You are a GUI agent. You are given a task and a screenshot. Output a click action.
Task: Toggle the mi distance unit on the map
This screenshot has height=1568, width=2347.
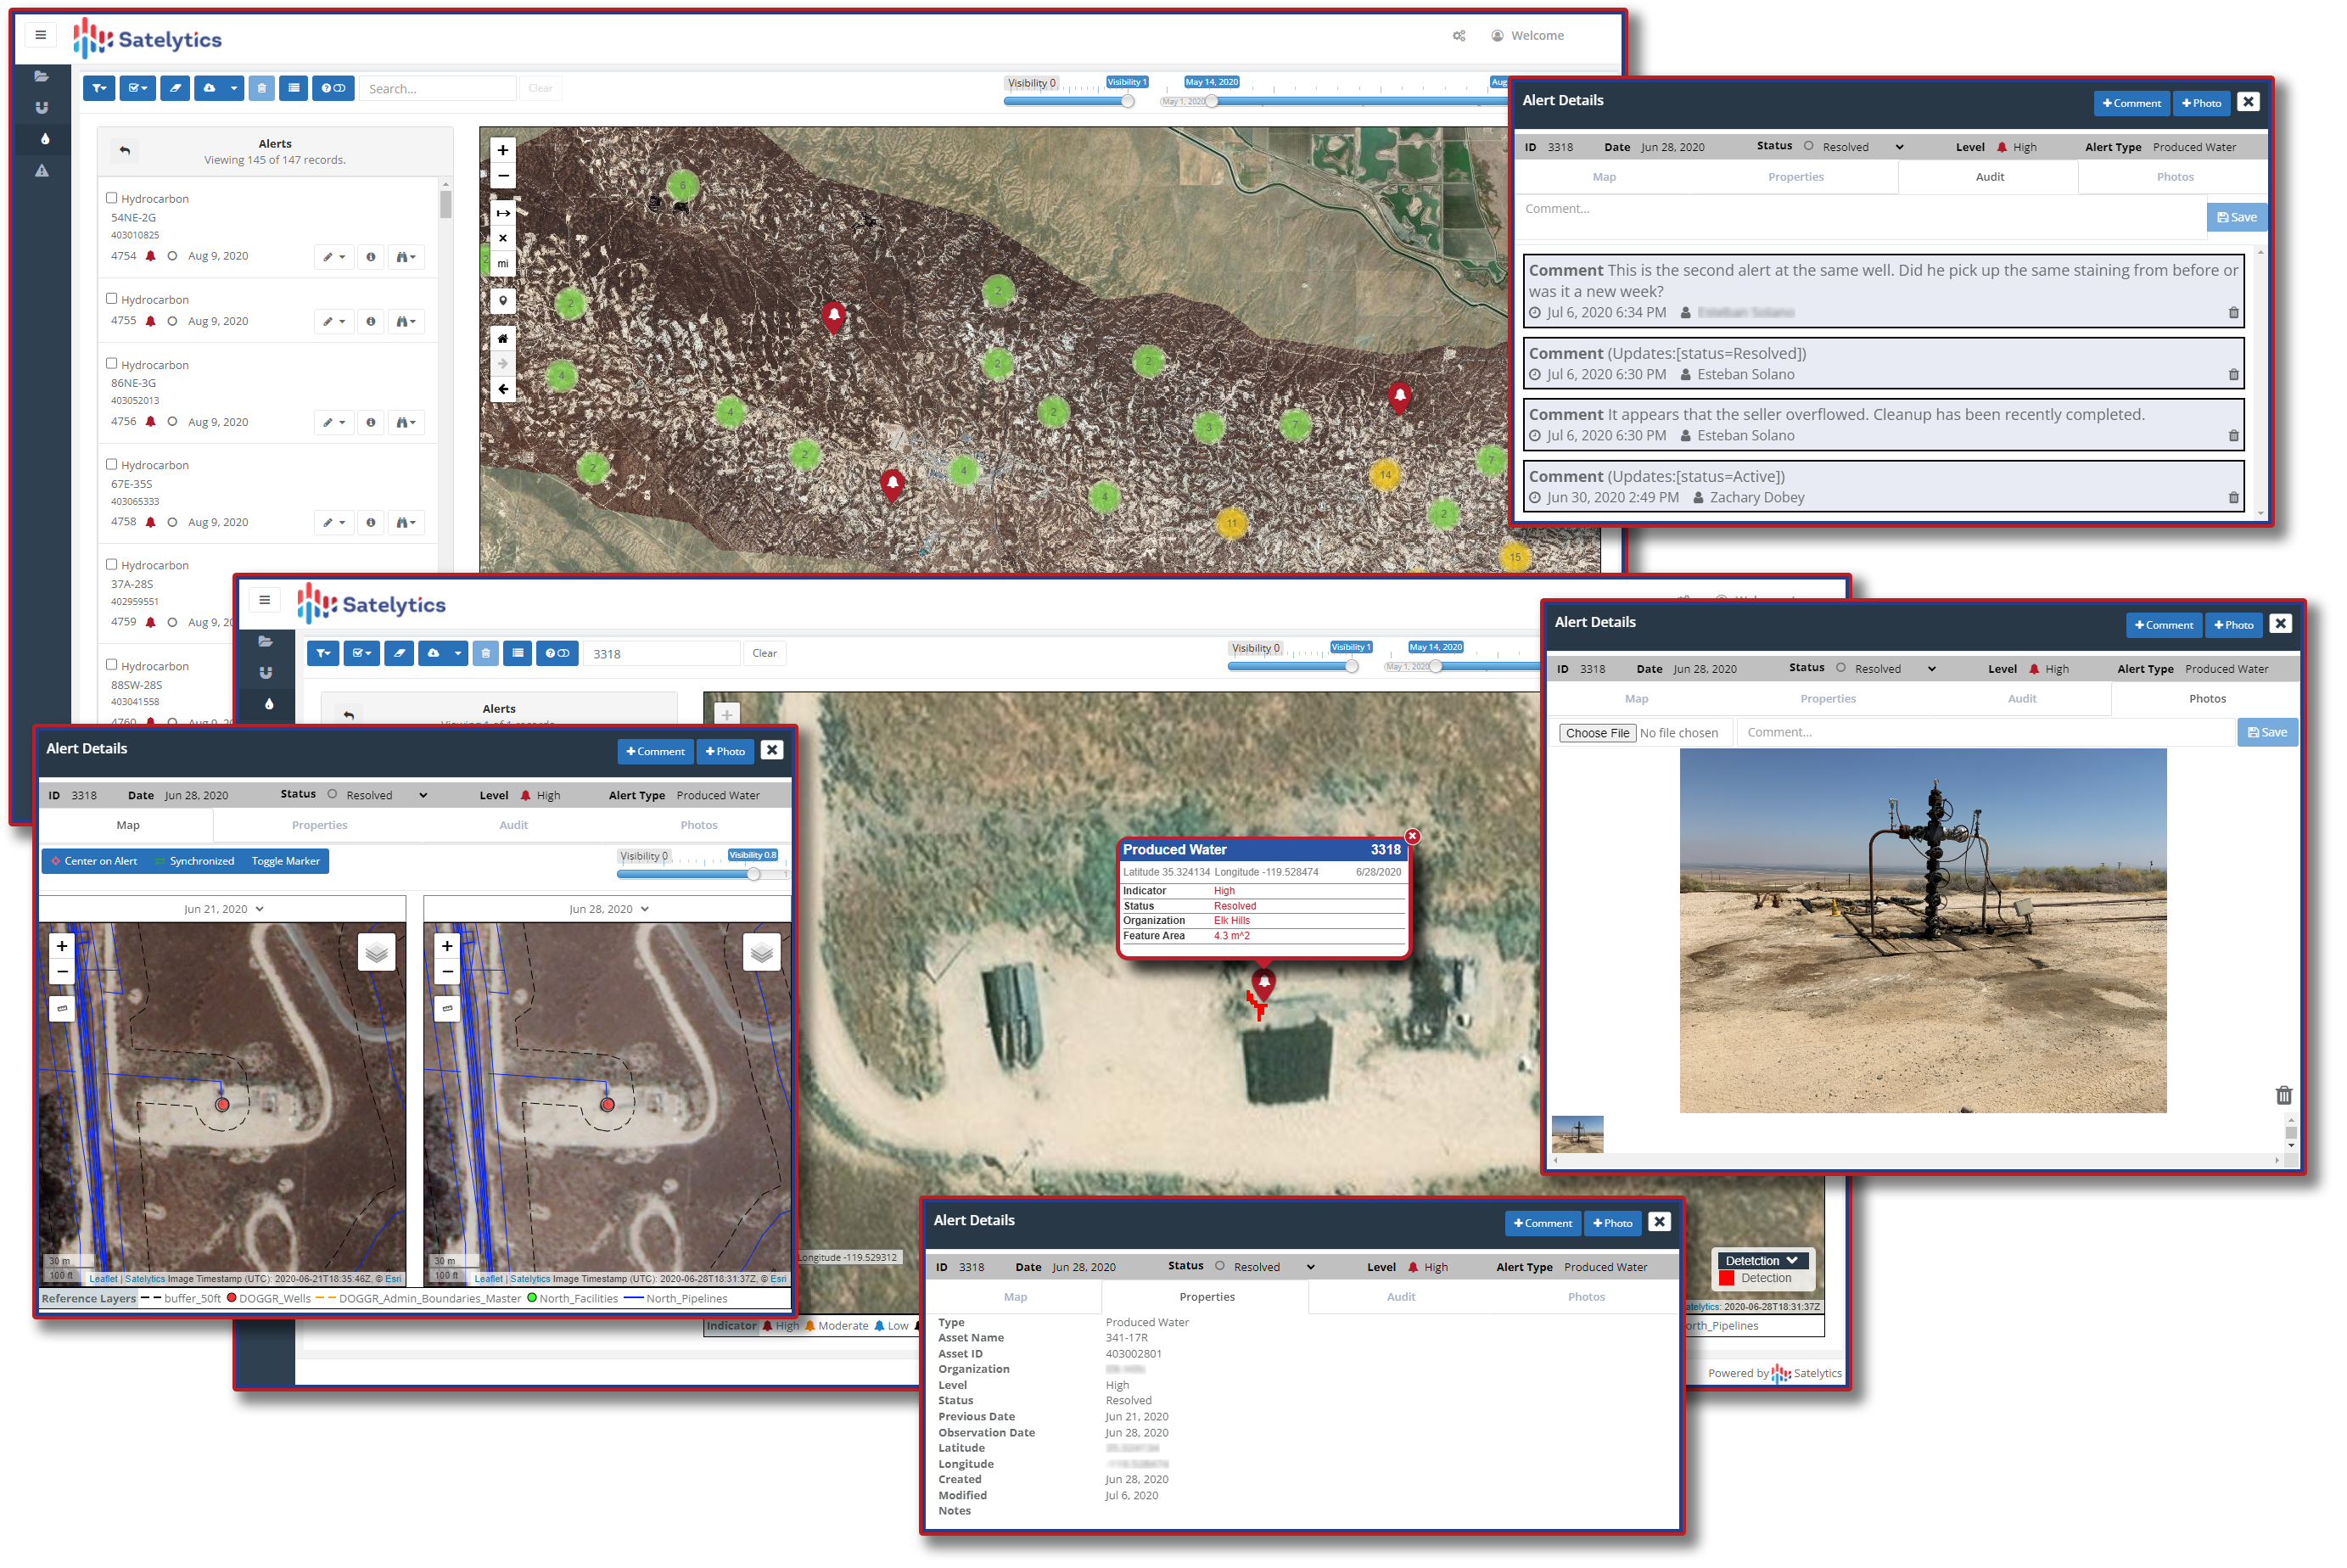point(502,263)
